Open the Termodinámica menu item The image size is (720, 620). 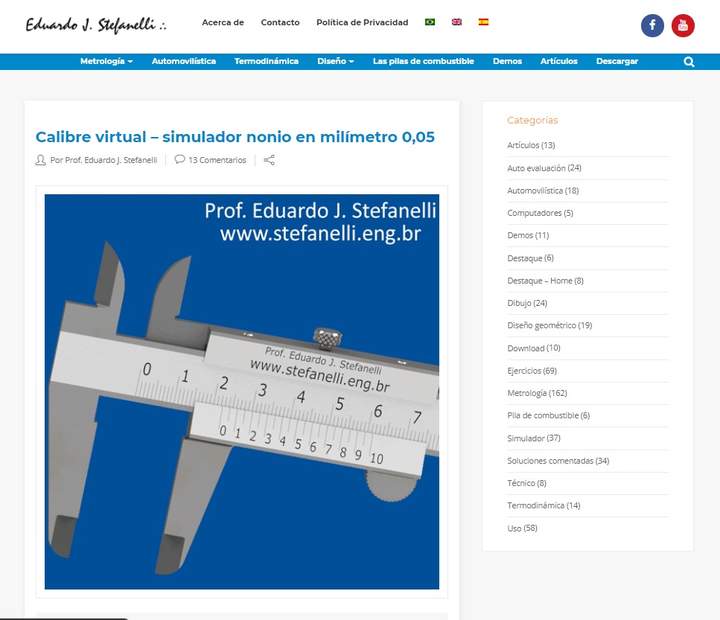(x=266, y=61)
